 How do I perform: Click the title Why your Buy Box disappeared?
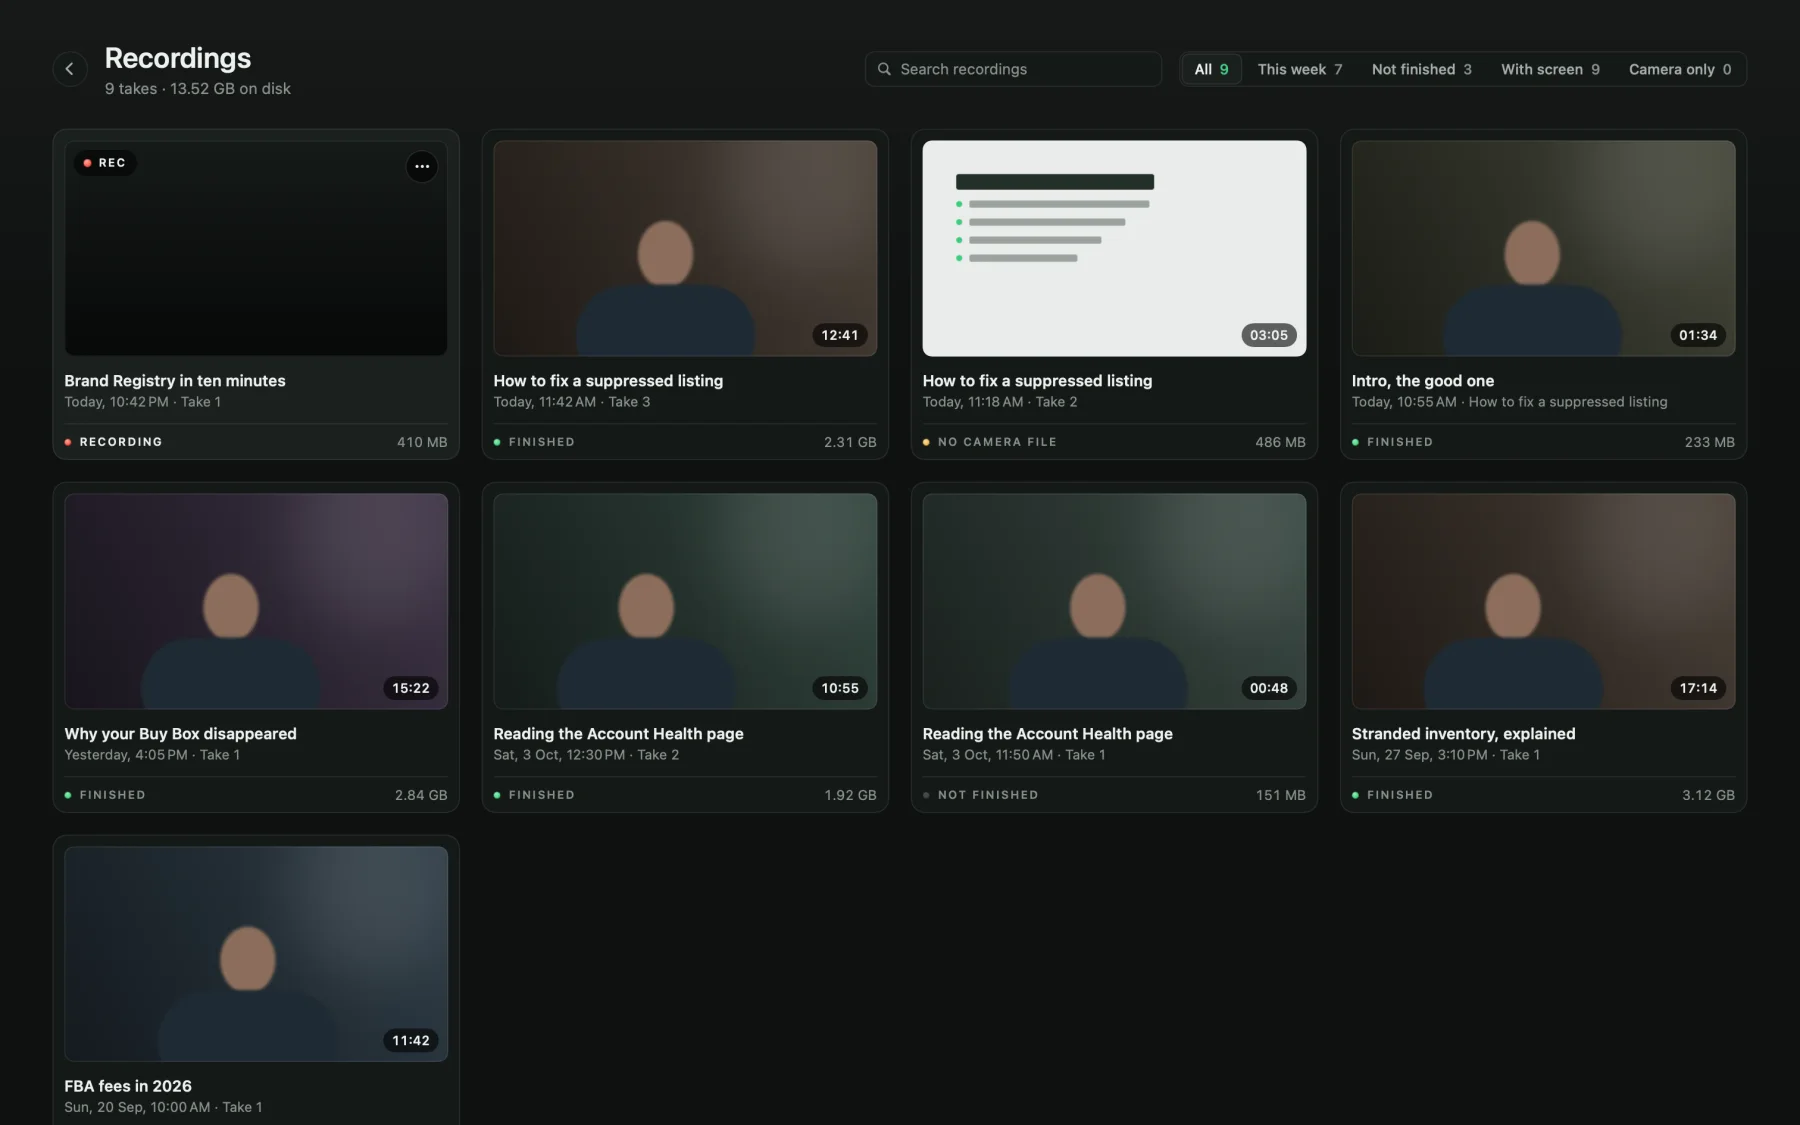[x=181, y=734]
